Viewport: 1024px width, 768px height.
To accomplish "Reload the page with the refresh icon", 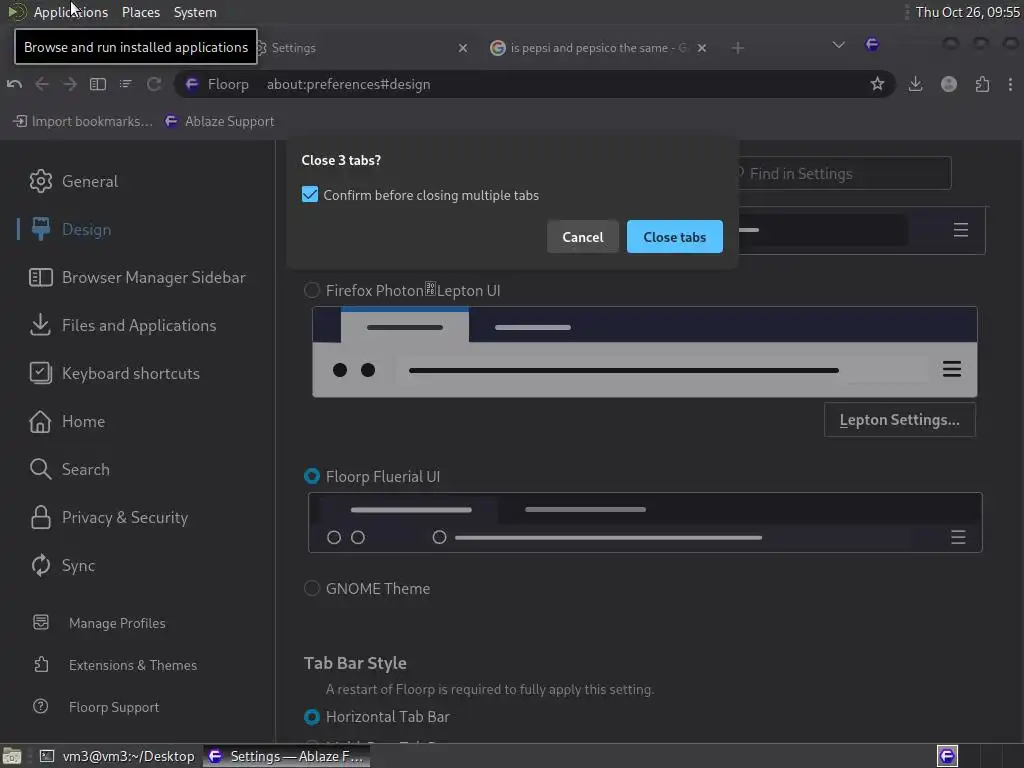I will pyautogui.click(x=154, y=84).
